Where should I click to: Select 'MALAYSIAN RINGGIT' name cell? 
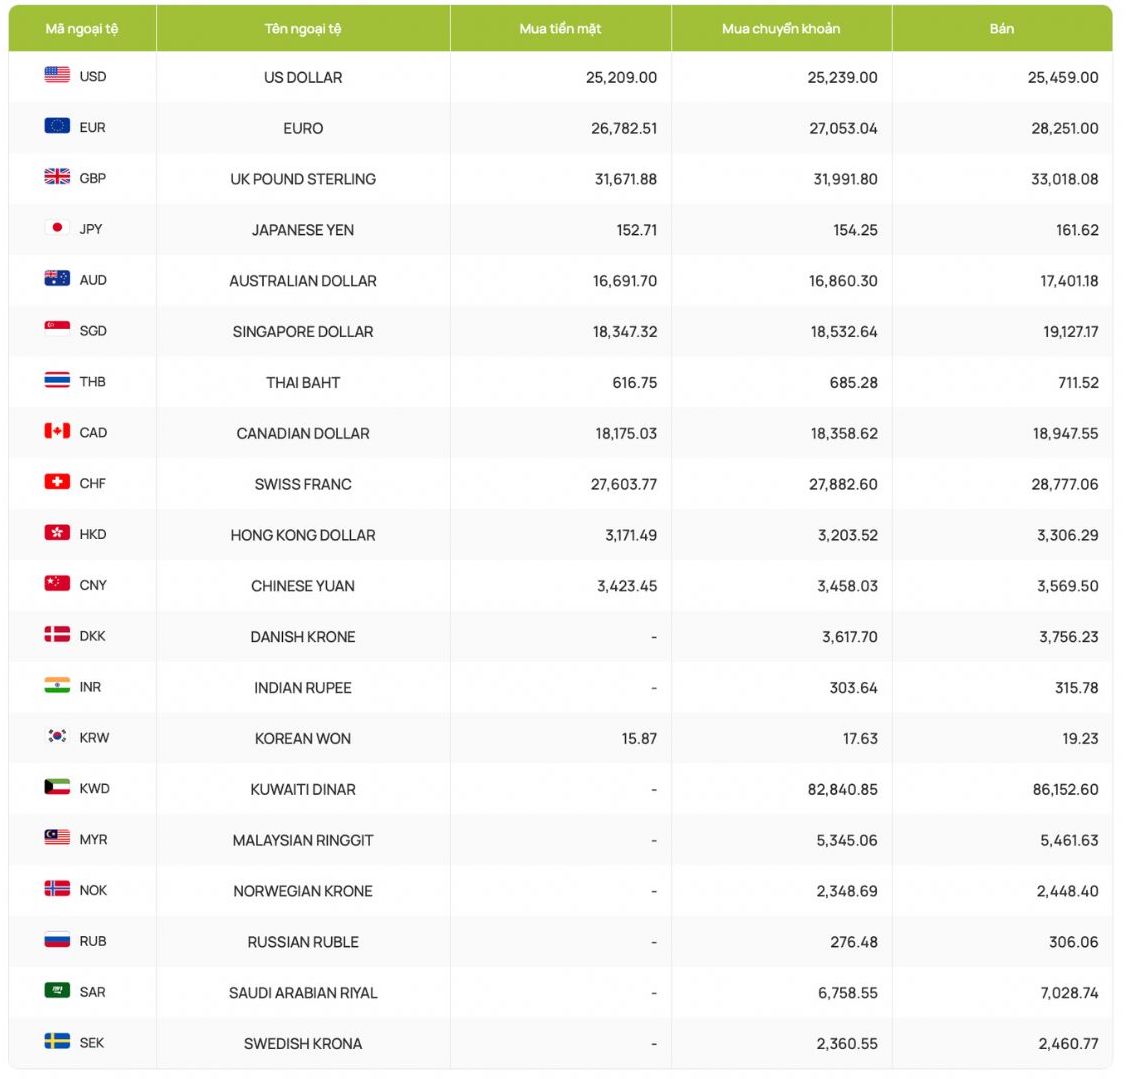pyautogui.click(x=303, y=841)
